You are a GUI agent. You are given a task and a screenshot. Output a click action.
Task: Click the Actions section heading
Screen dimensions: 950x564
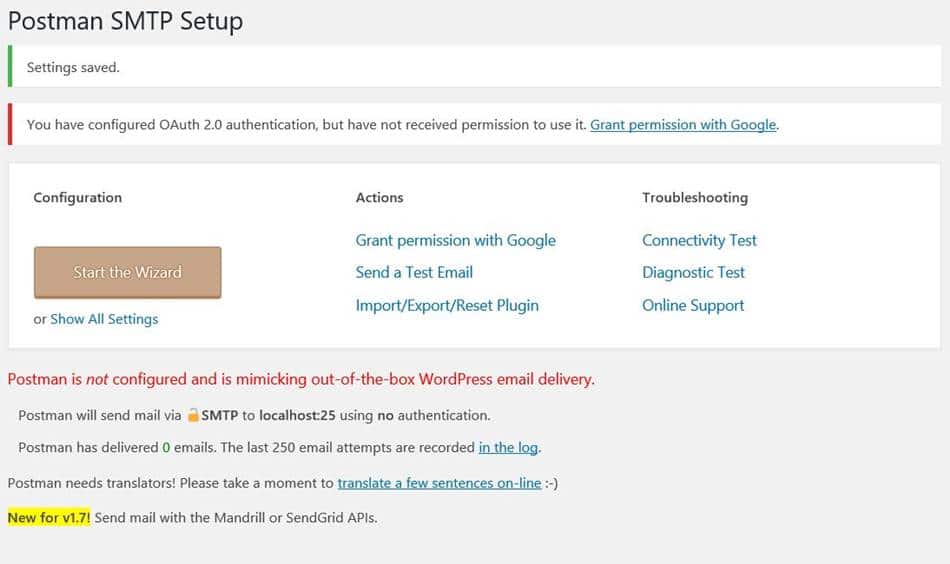379,198
